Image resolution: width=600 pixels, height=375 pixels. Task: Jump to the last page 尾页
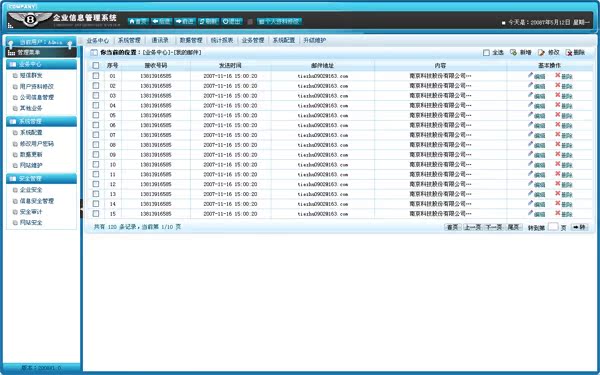514,227
